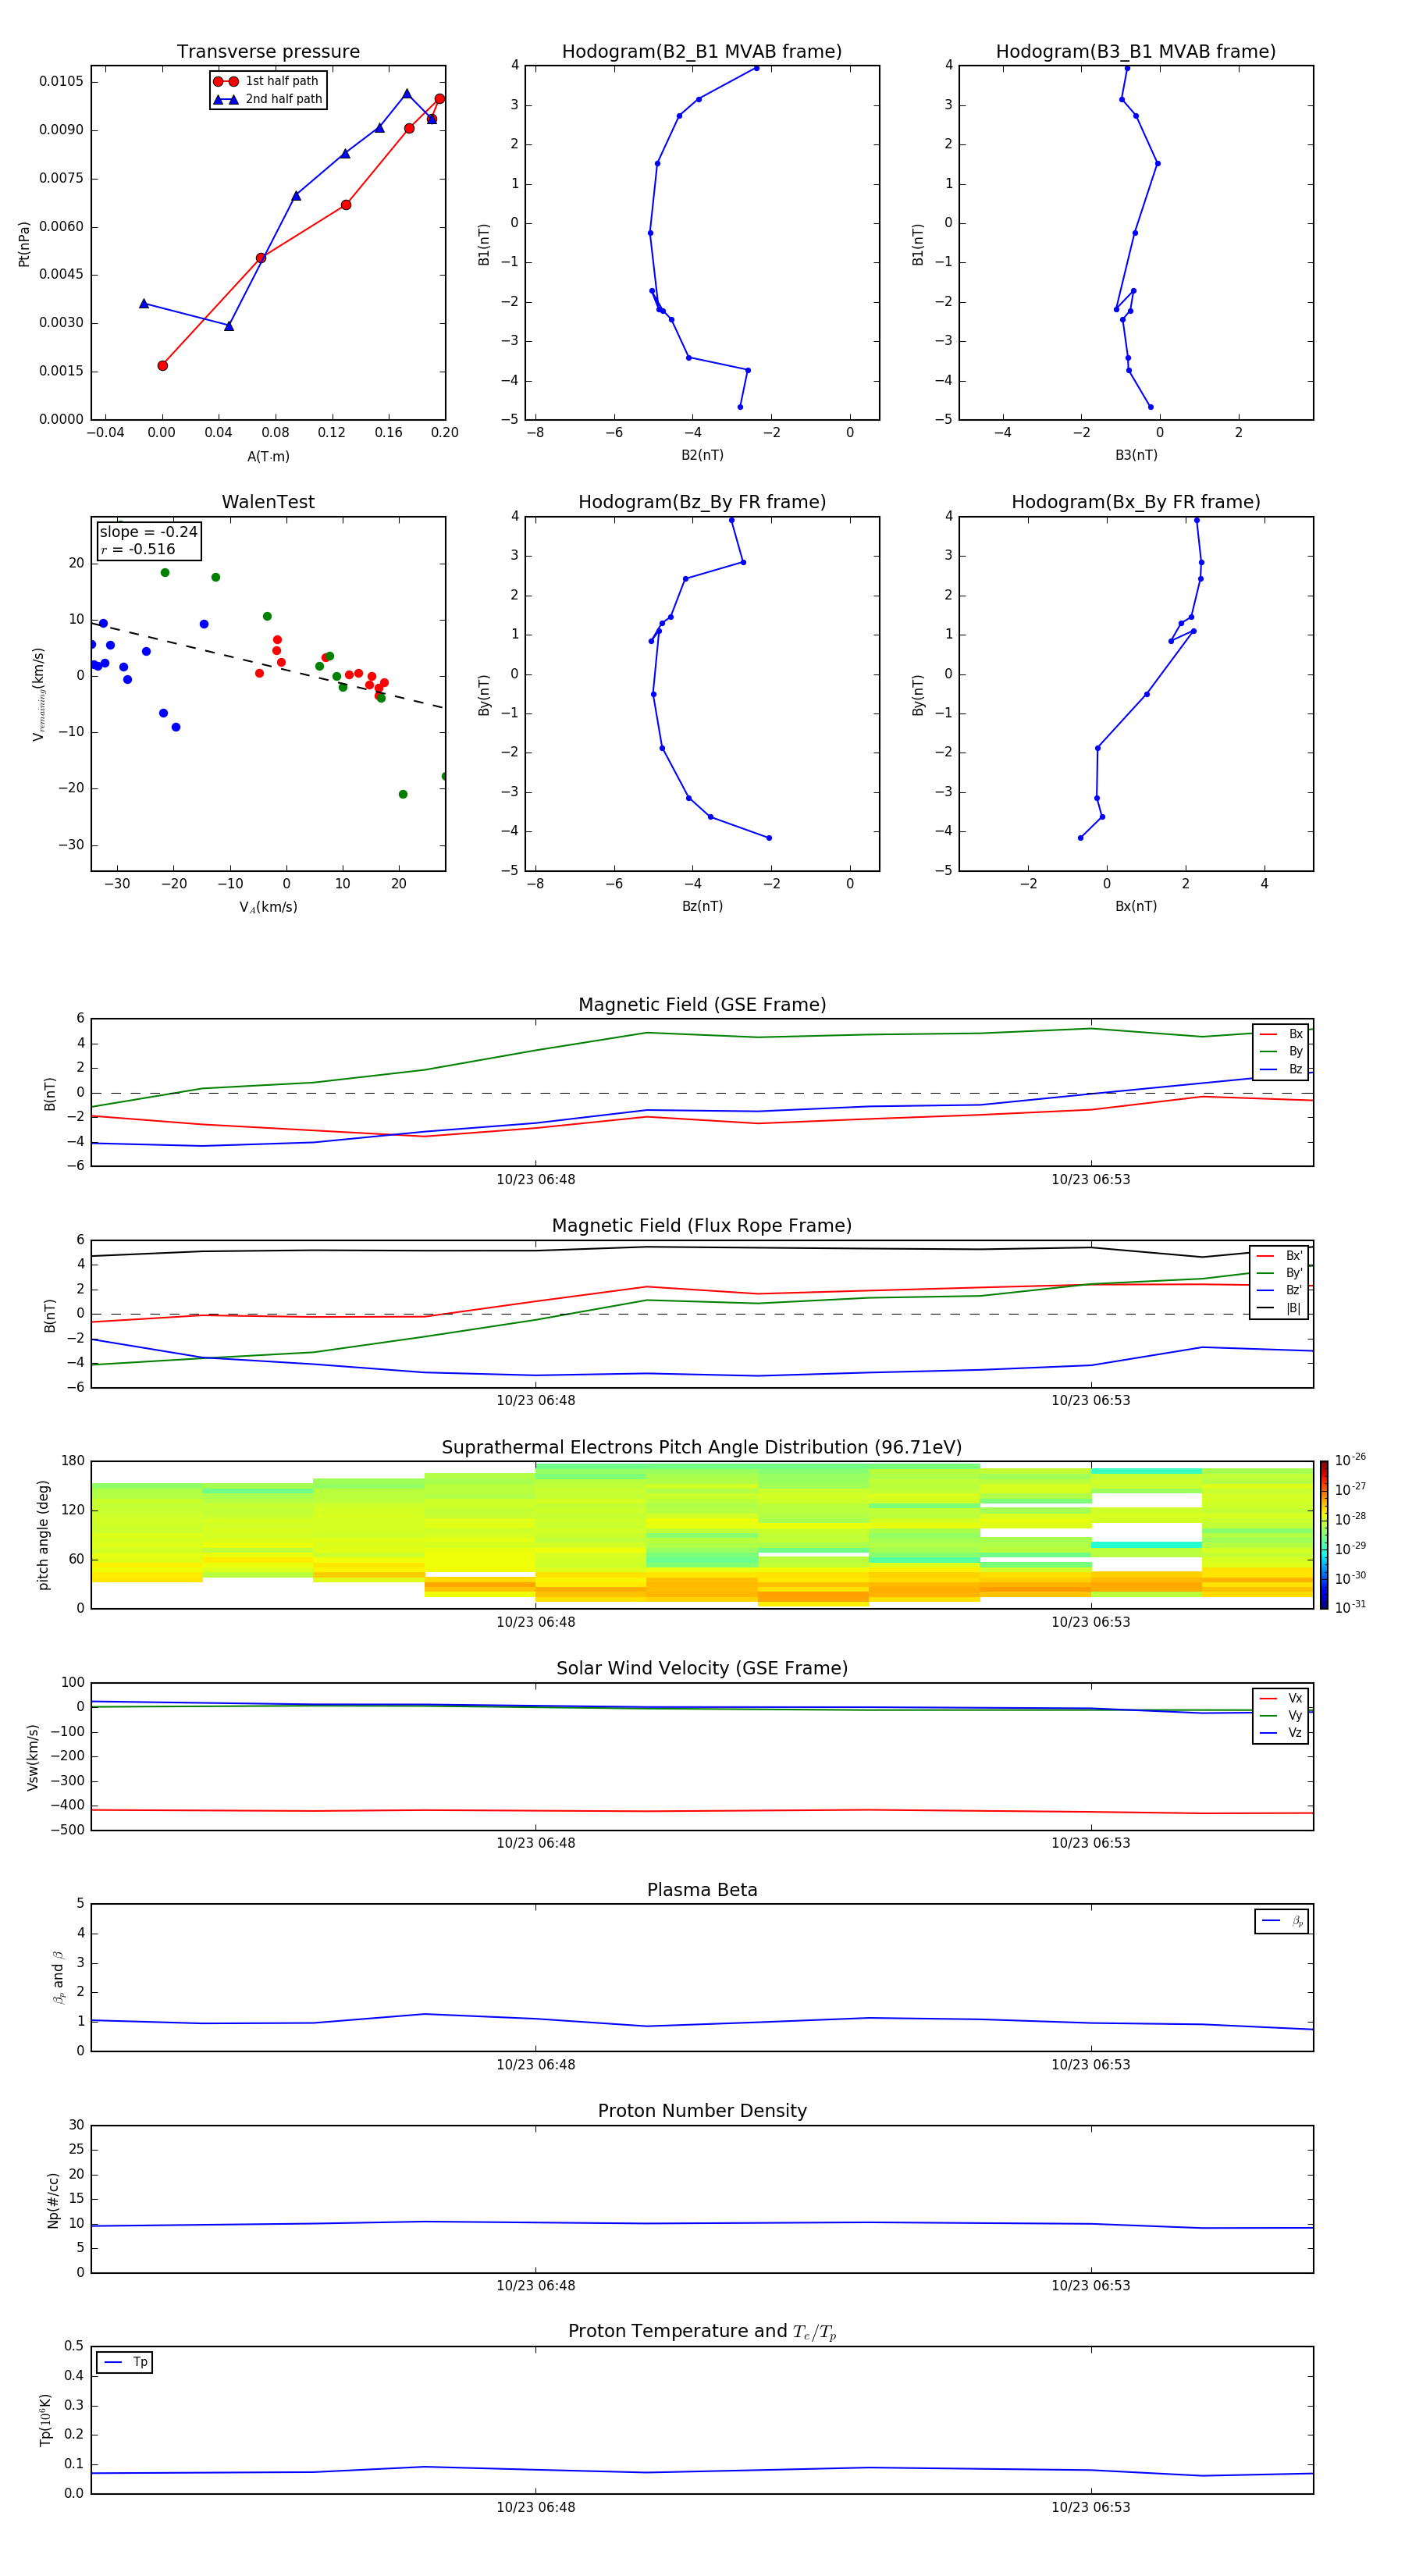The image size is (1405, 2576).
Task: Click 'Magnetic Field (GSE Frame)' title
Action: coord(702,1005)
